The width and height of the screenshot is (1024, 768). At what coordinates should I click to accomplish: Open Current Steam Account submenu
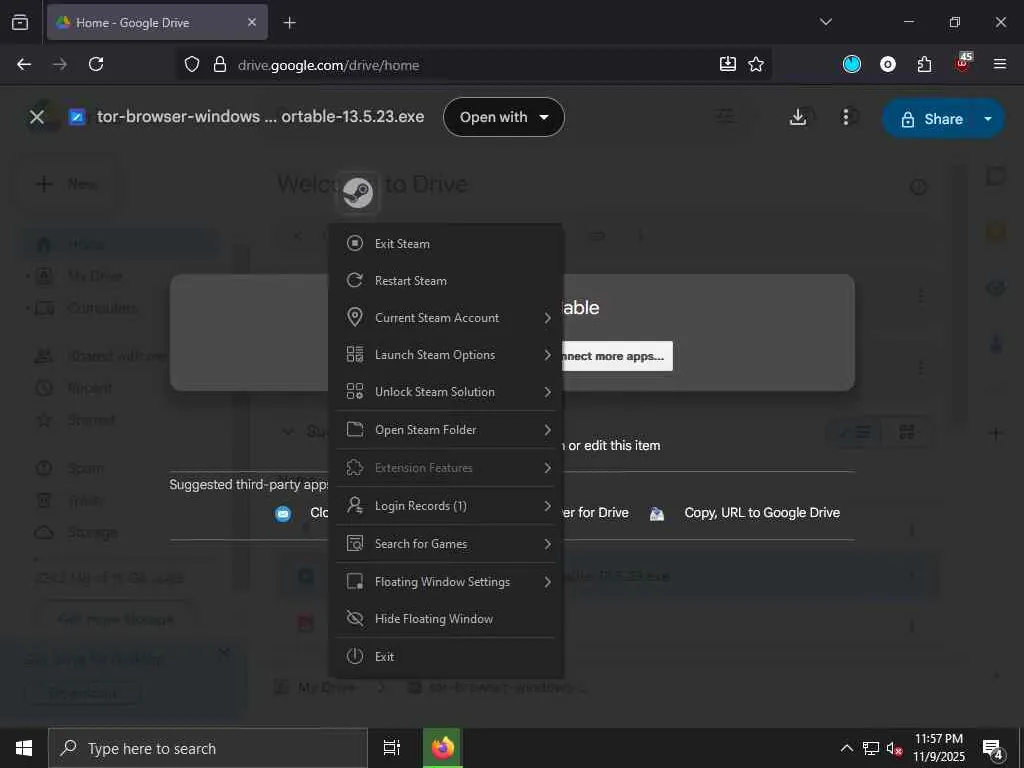(445, 317)
